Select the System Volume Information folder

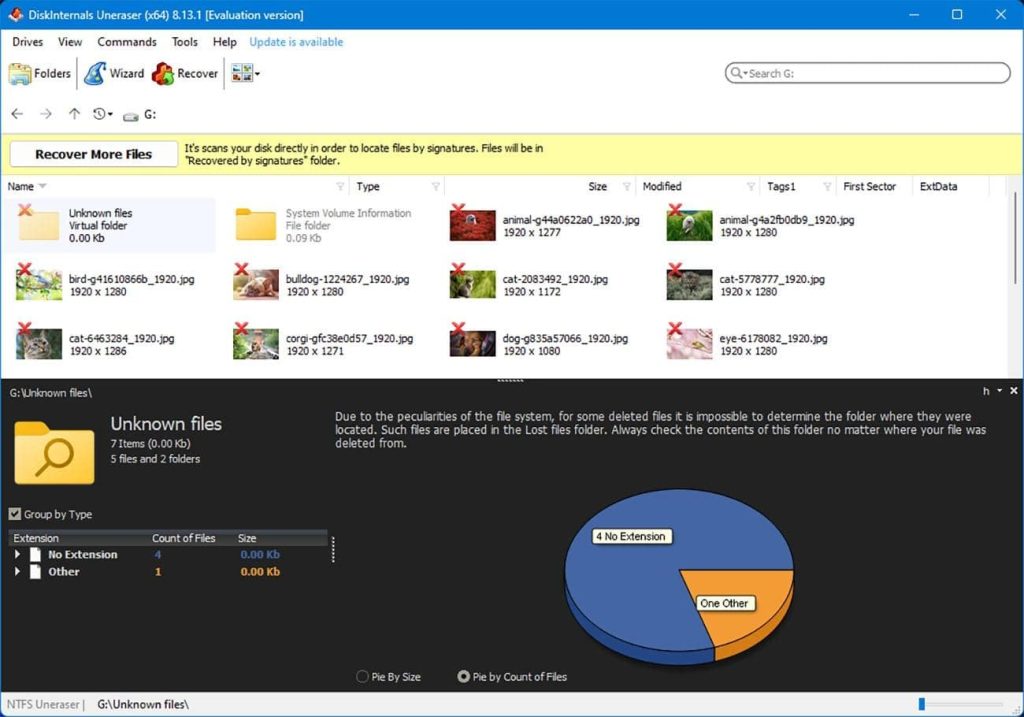pyautogui.click(x=323, y=225)
